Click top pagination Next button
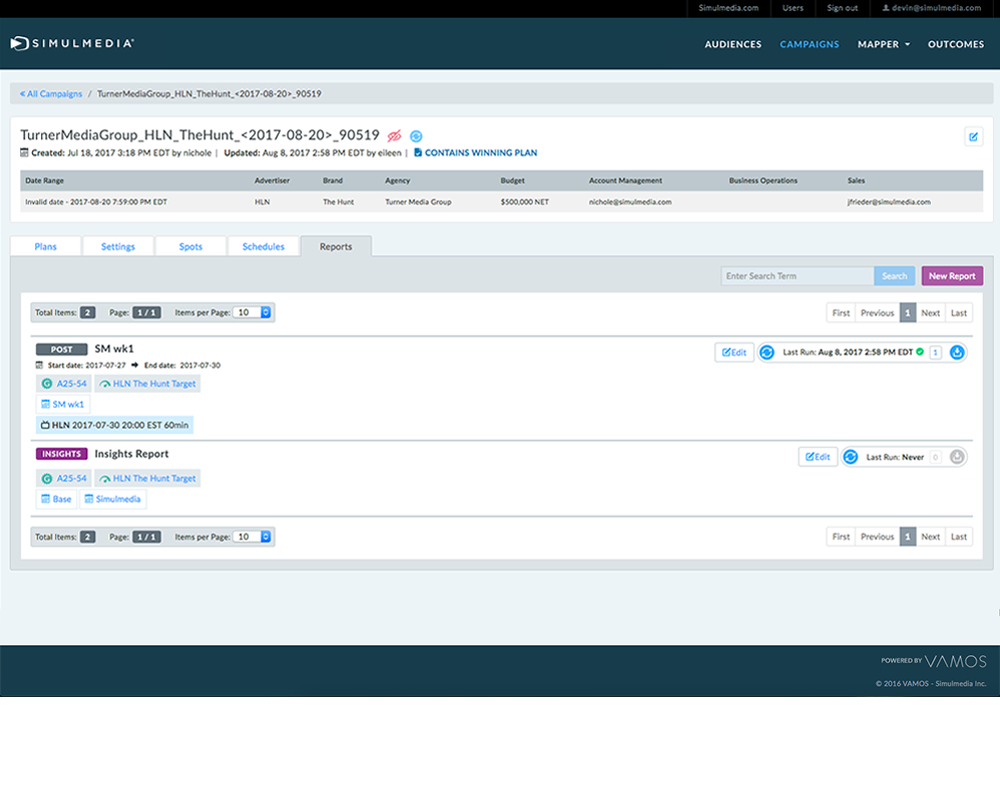 click(x=930, y=312)
